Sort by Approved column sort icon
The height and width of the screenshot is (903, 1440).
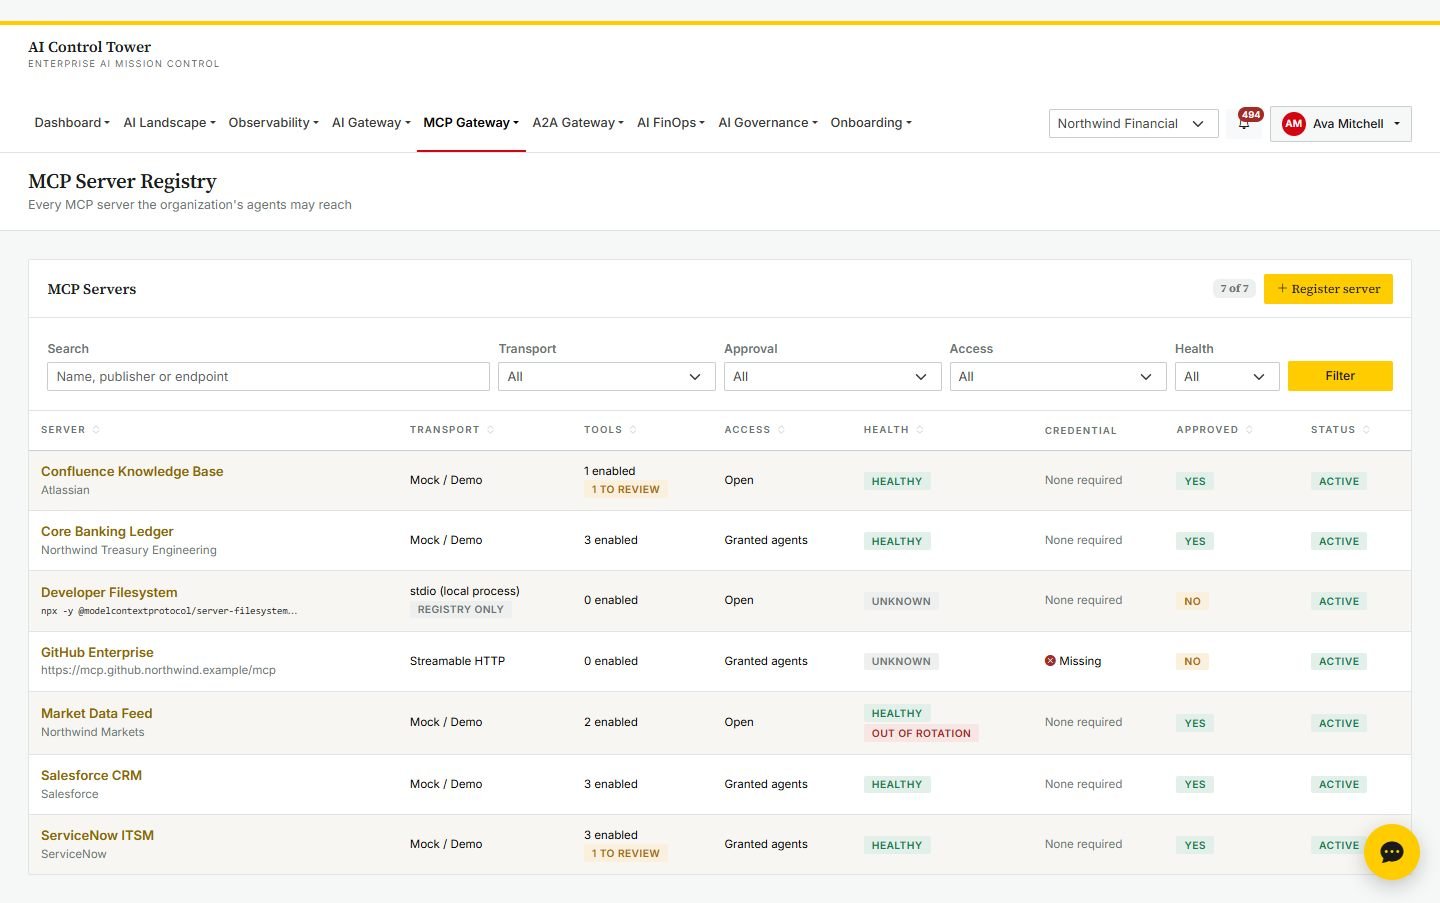point(1249,430)
